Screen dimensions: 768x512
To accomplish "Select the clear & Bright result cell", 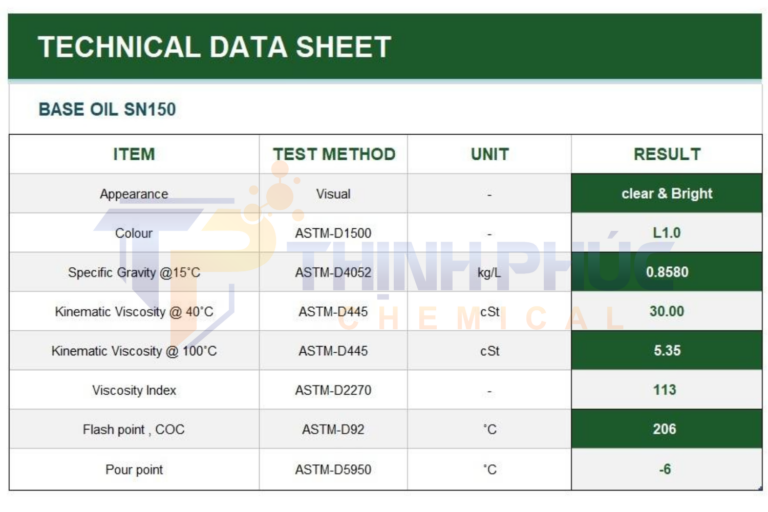I will (667, 194).
